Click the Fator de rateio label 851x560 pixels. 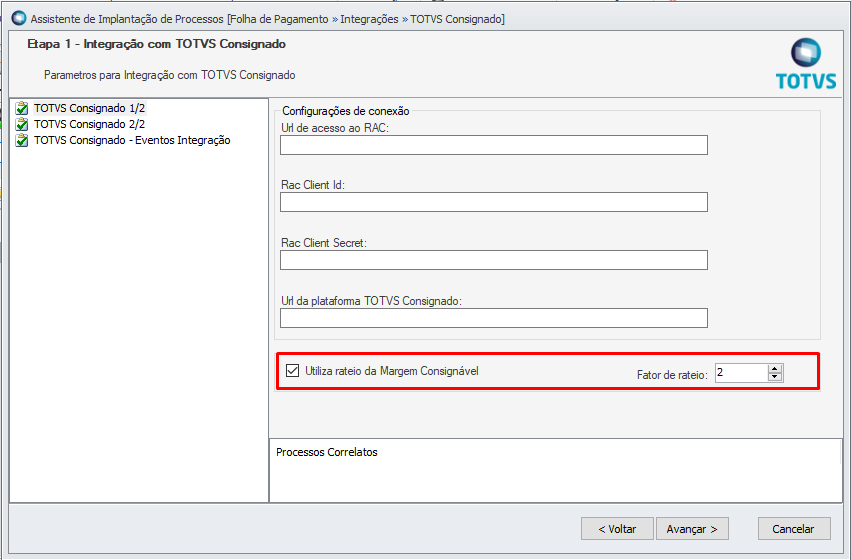[672, 375]
